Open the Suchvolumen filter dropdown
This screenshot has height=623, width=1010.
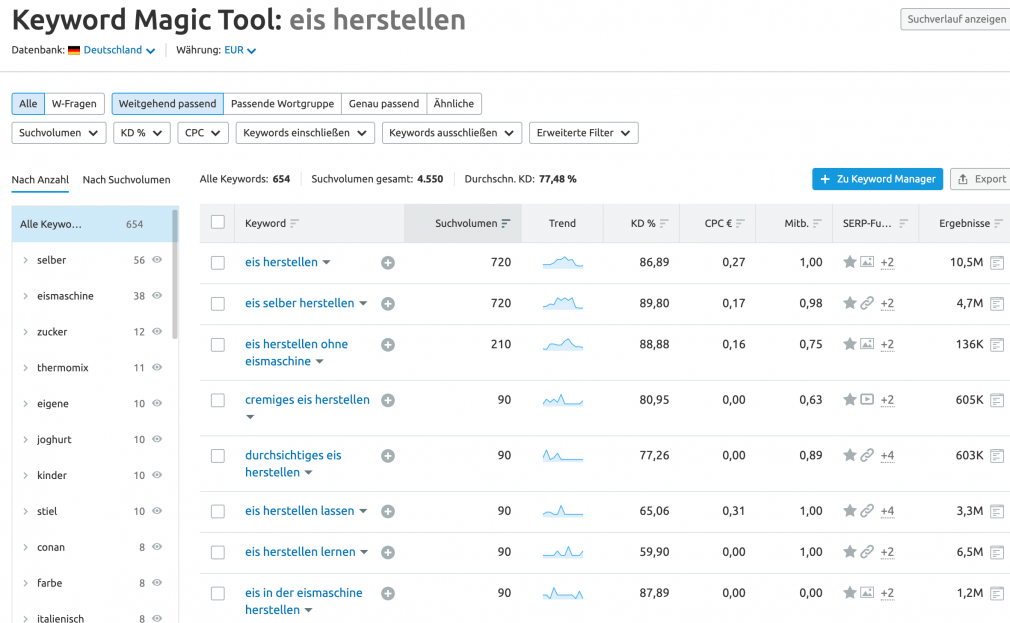coord(59,133)
